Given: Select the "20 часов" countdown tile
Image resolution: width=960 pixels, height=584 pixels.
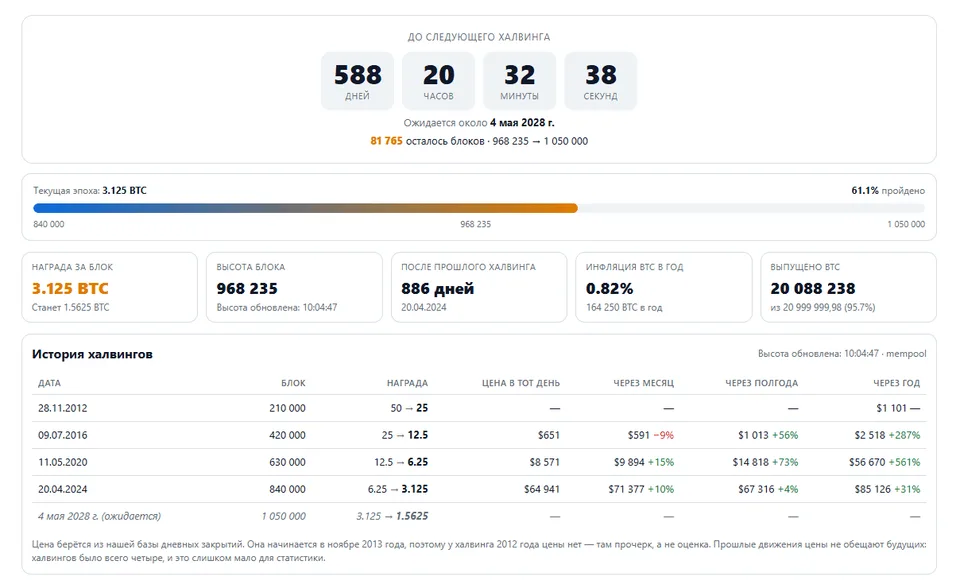Looking at the screenshot, I should click(438, 81).
